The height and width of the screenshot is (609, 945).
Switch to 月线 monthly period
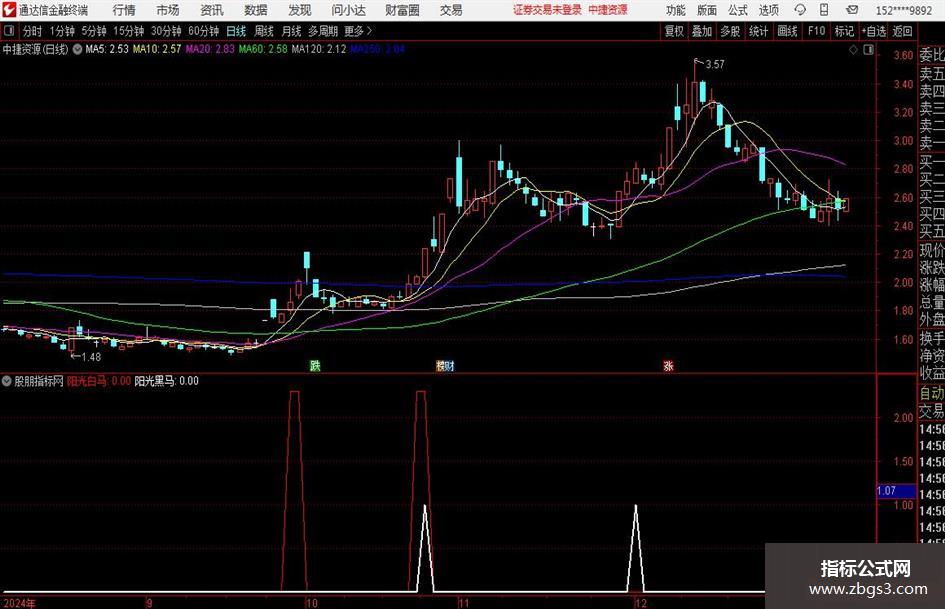pos(291,31)
